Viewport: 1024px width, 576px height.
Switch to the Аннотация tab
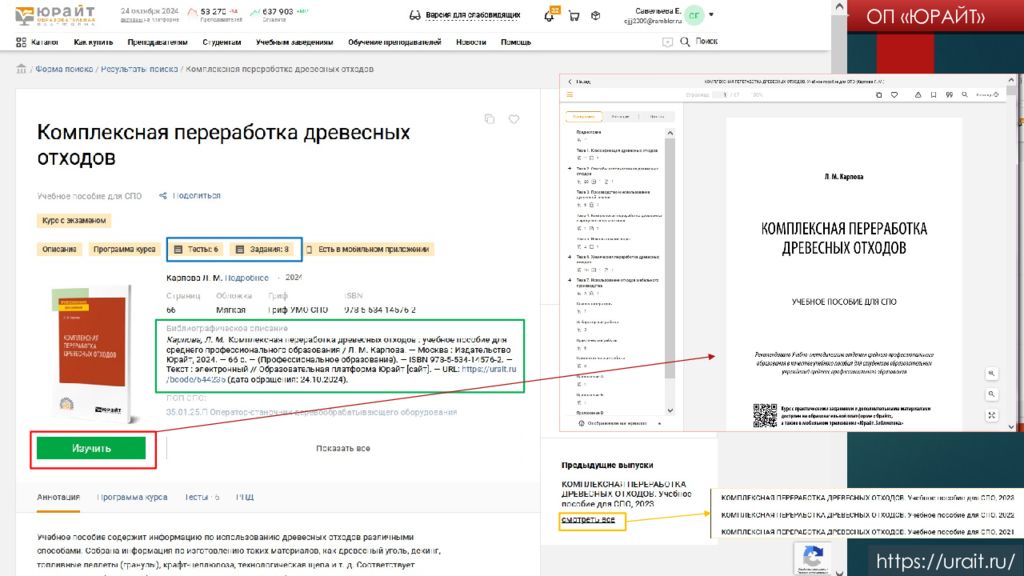coord(58,497)
